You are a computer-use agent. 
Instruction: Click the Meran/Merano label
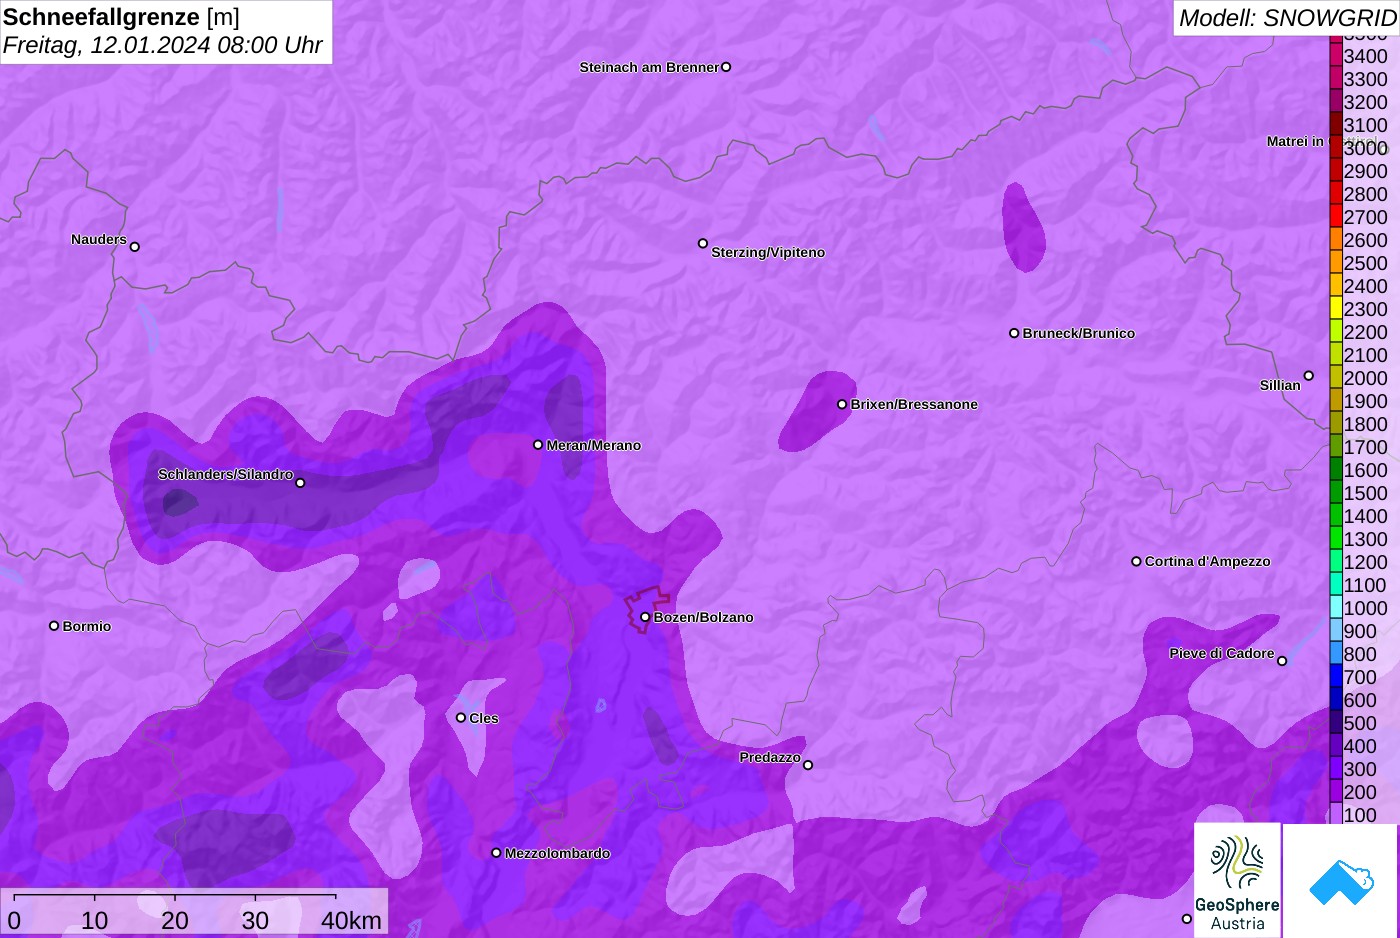(594, 445)
